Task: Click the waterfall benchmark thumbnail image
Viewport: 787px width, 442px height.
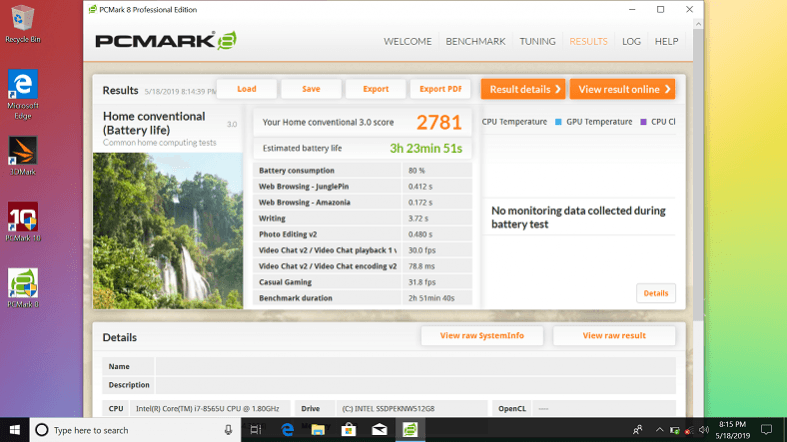Action: click(168, 231)
